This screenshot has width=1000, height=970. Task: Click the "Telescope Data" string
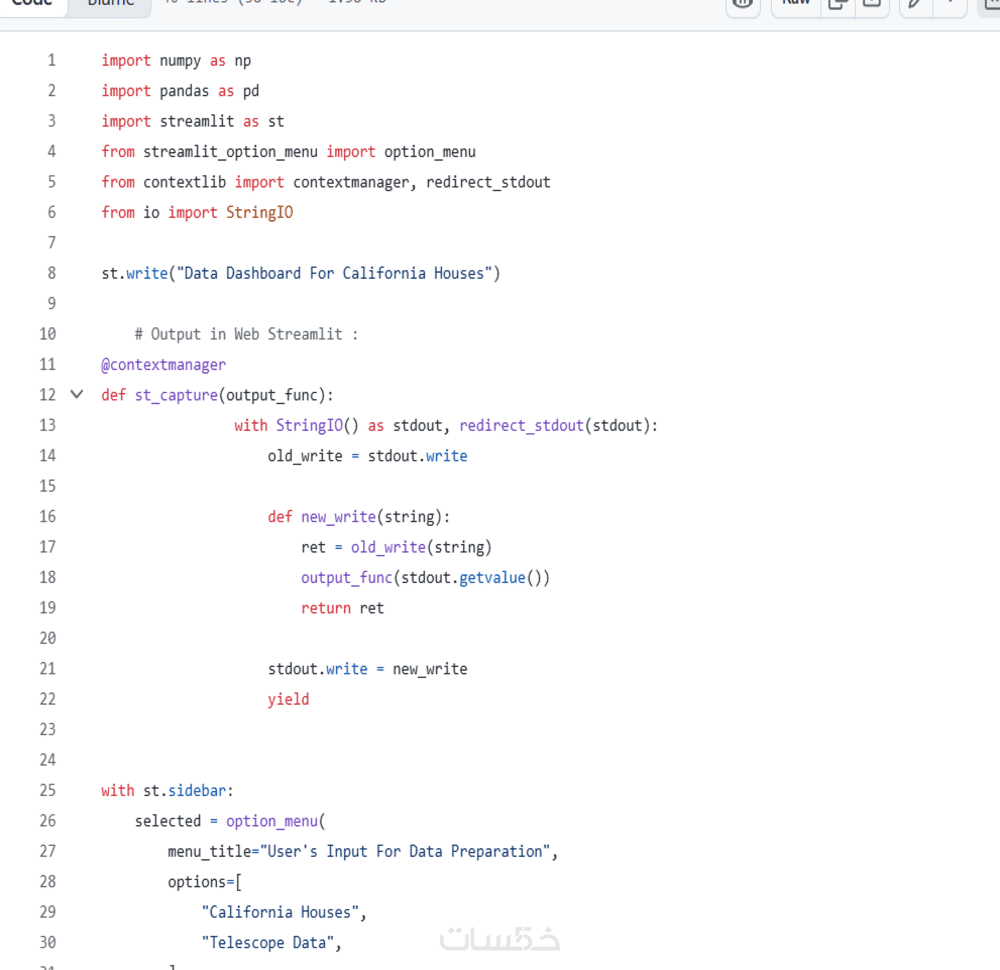point(267,943)
